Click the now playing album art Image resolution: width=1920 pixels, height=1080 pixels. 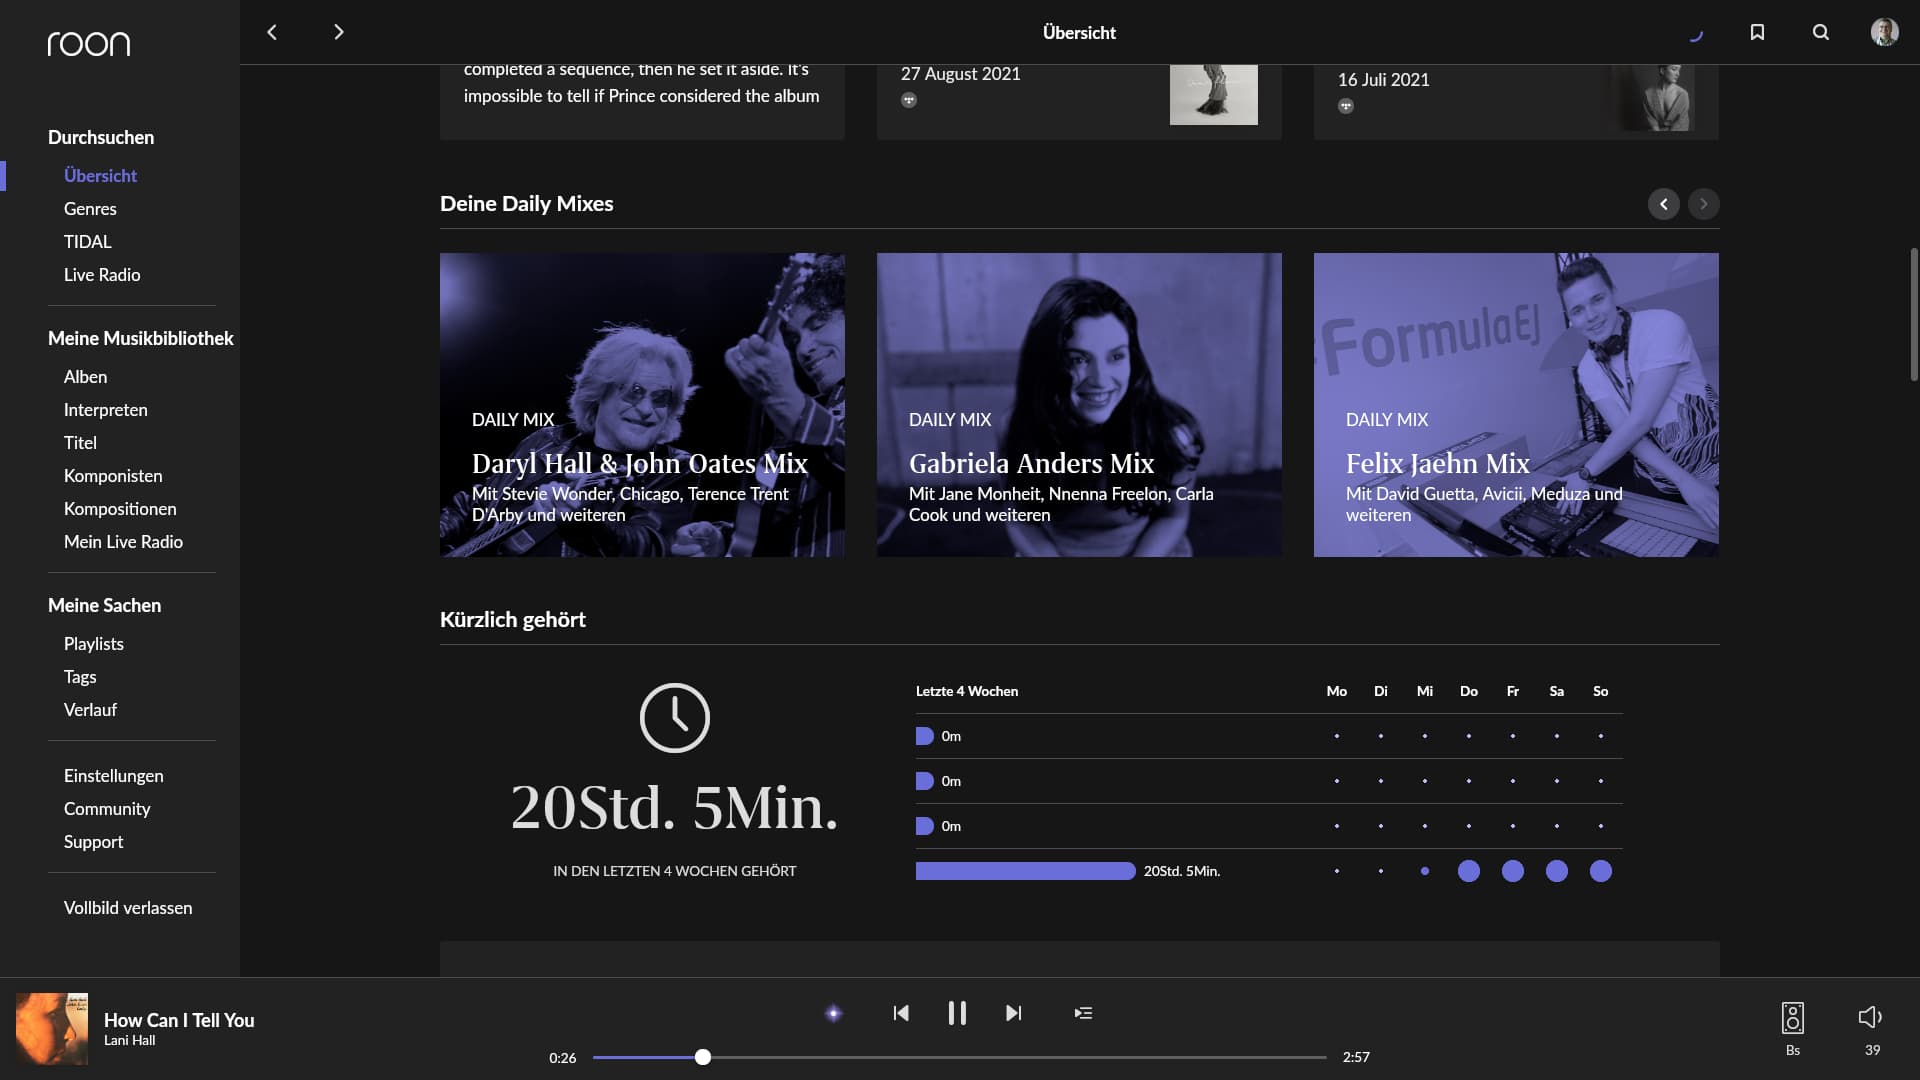pyautogui.click(x=52, y=1029)
